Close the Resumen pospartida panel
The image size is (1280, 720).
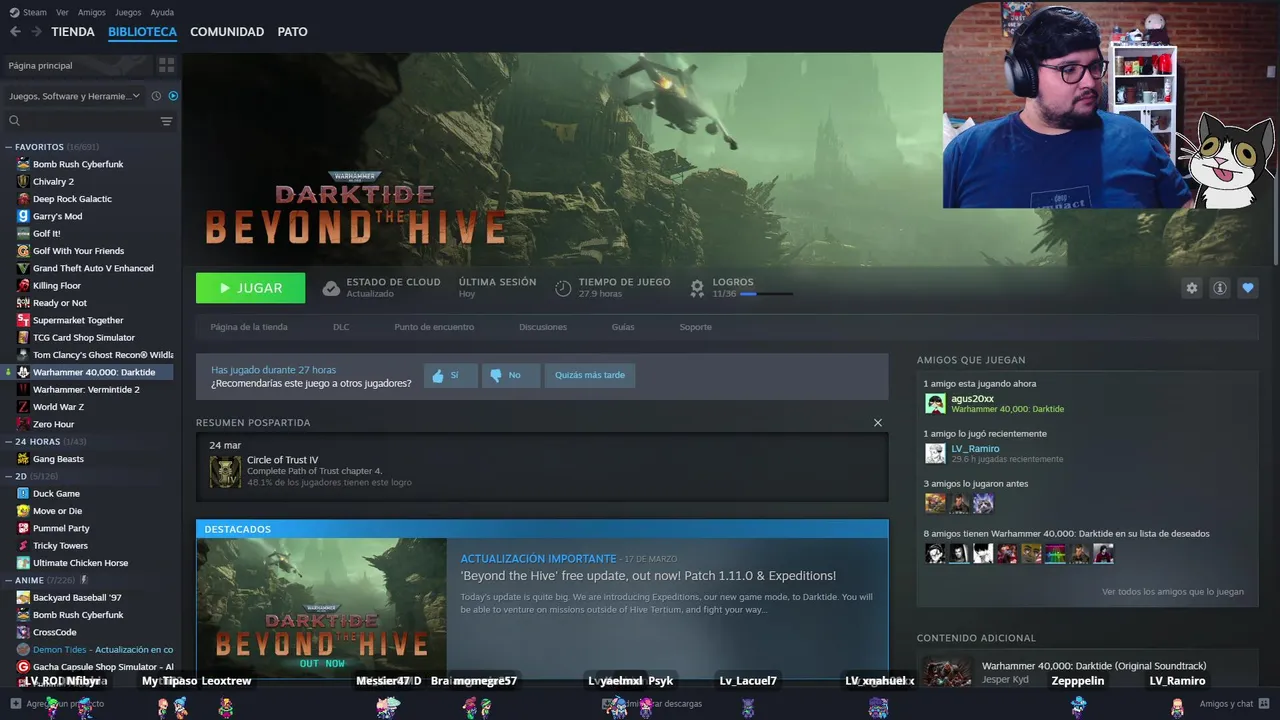pyautogui.click(x=878, y=423)
